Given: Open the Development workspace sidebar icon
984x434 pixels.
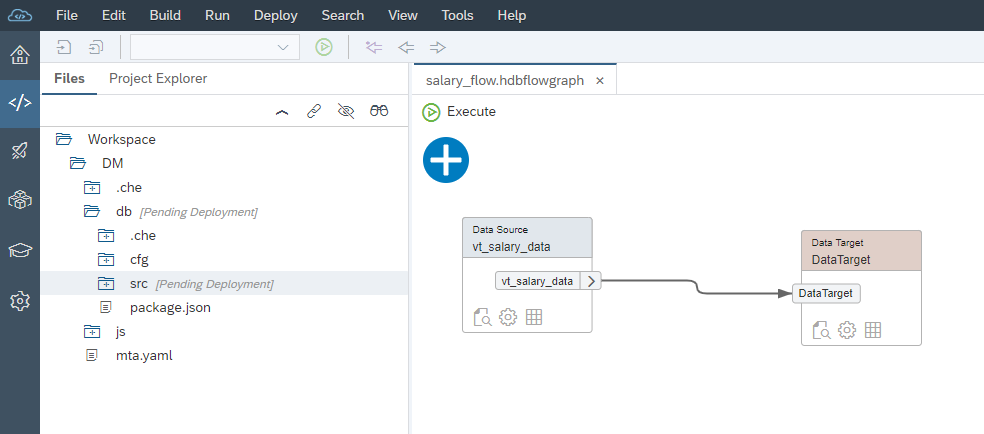Looking at the screenshot, I should pyautogui.click(x=20, y=103).
